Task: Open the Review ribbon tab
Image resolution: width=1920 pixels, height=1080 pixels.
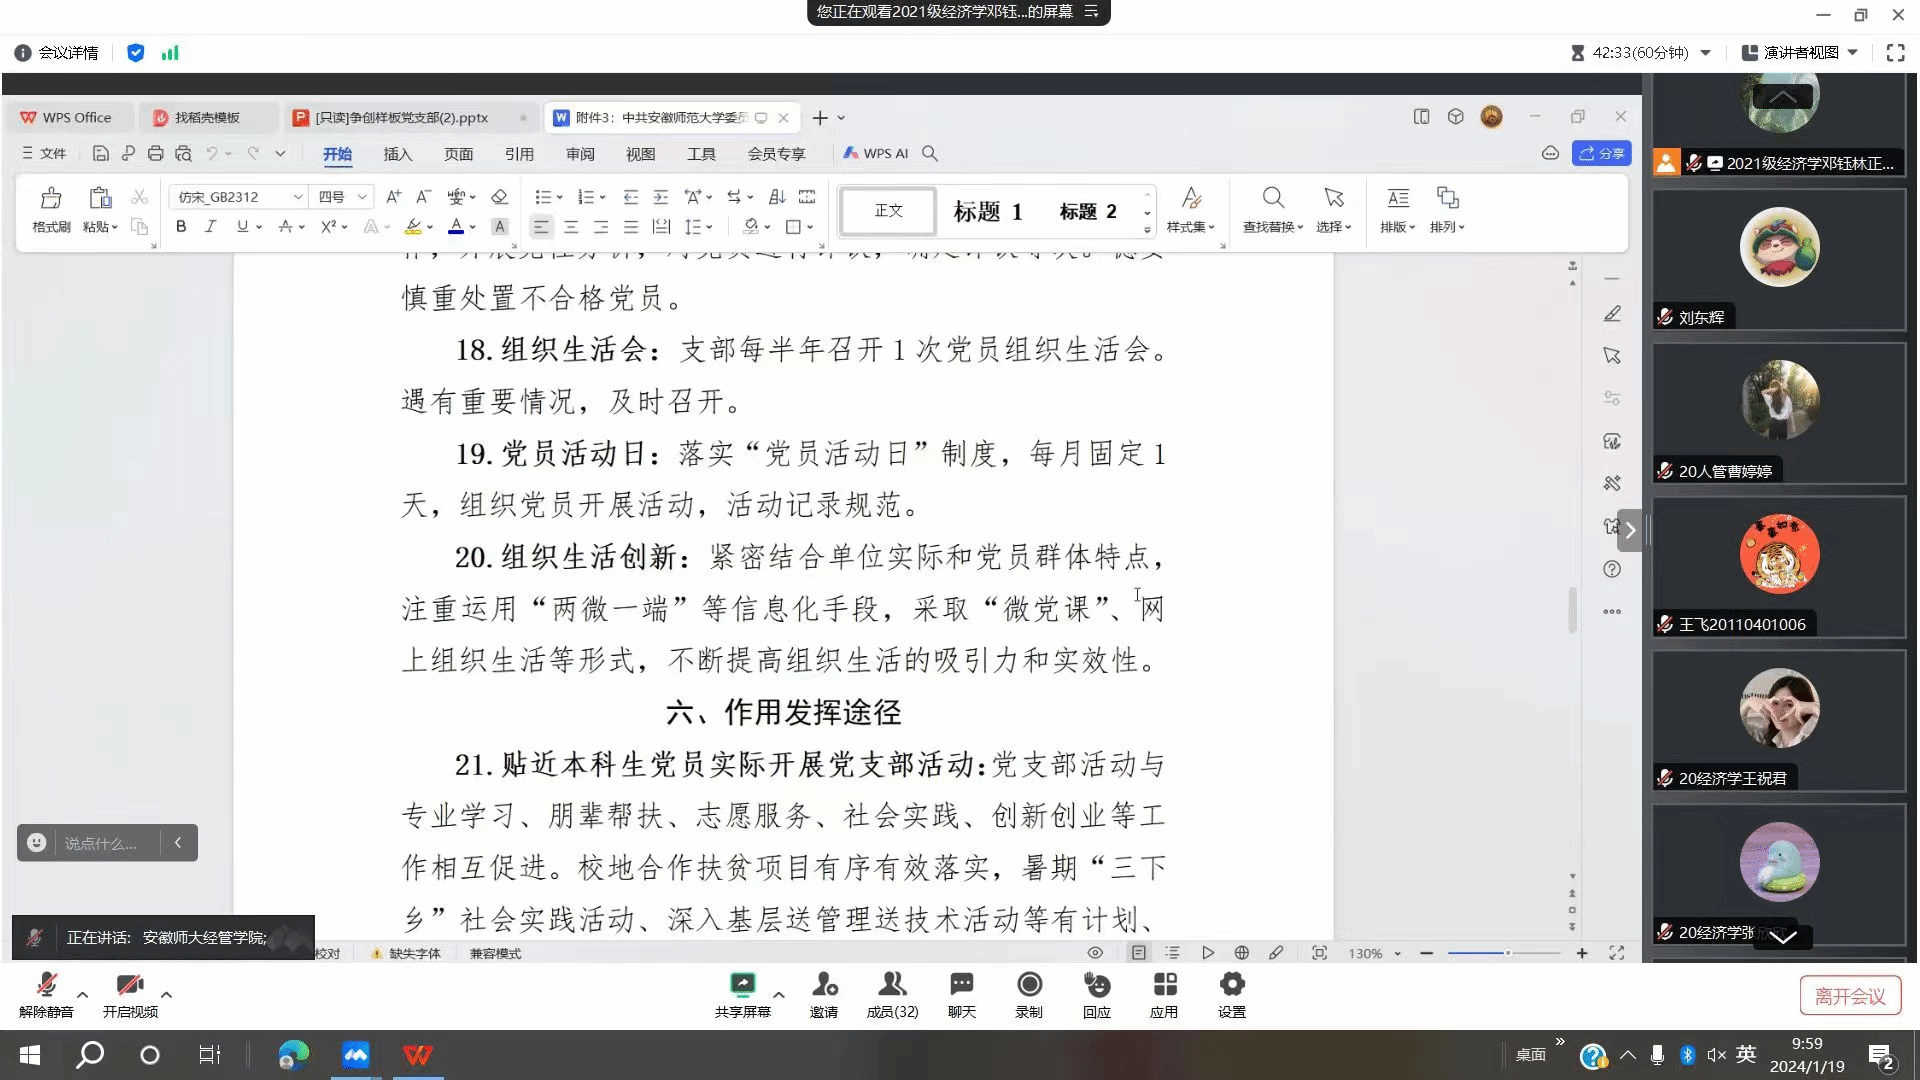Action: click(580, 154)
